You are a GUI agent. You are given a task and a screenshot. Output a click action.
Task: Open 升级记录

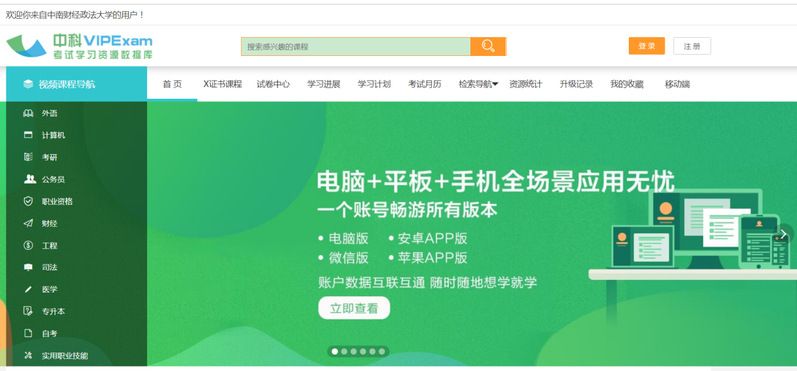(x=576, y=84)
